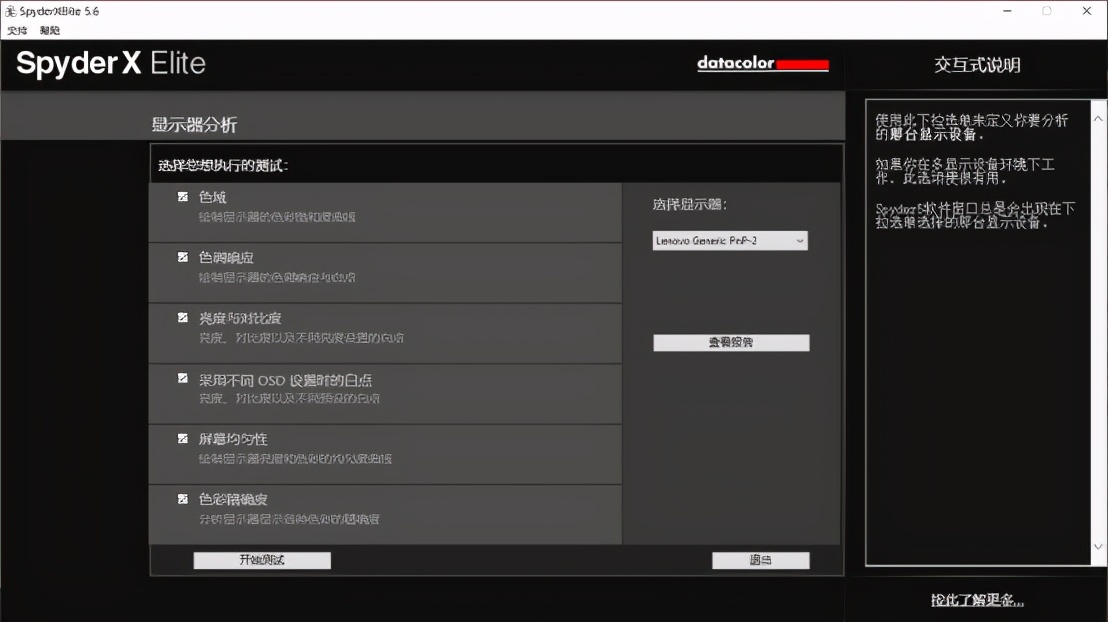Click the 显示器分析 heading
The width and height of the screenshot is (1108, 622).
[194, 125]
